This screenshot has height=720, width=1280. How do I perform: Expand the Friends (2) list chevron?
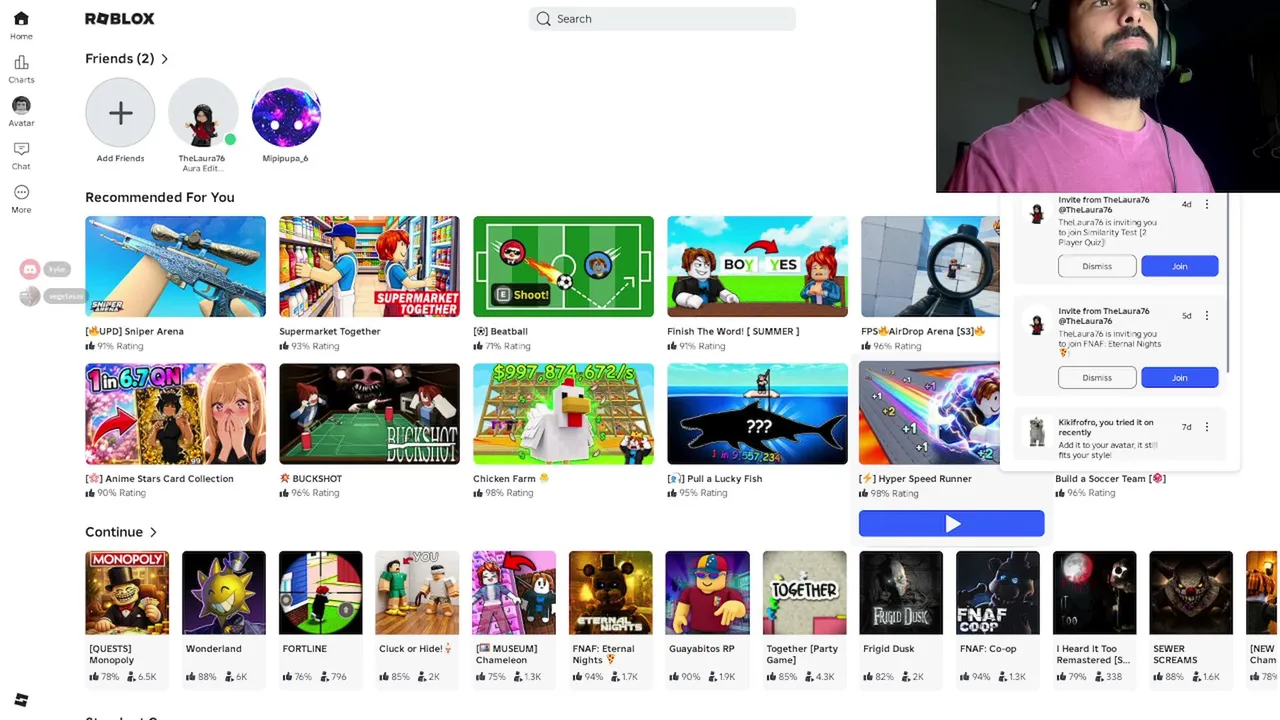(165, 59)
